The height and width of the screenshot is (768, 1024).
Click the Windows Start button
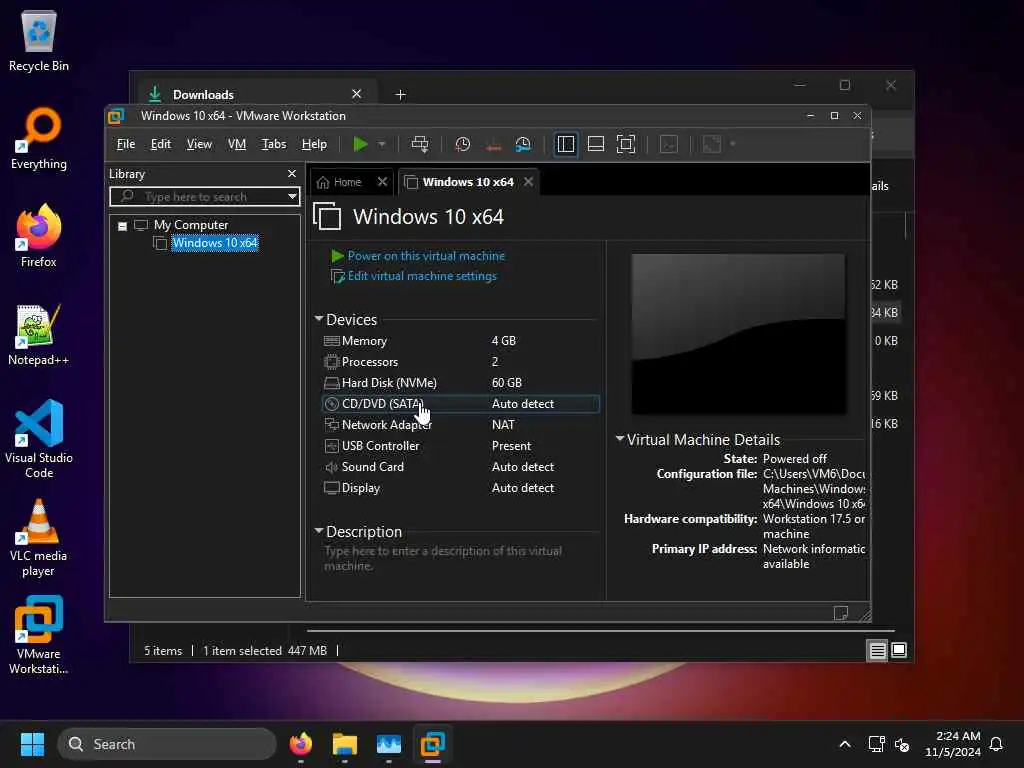click(x=32, y=744)
